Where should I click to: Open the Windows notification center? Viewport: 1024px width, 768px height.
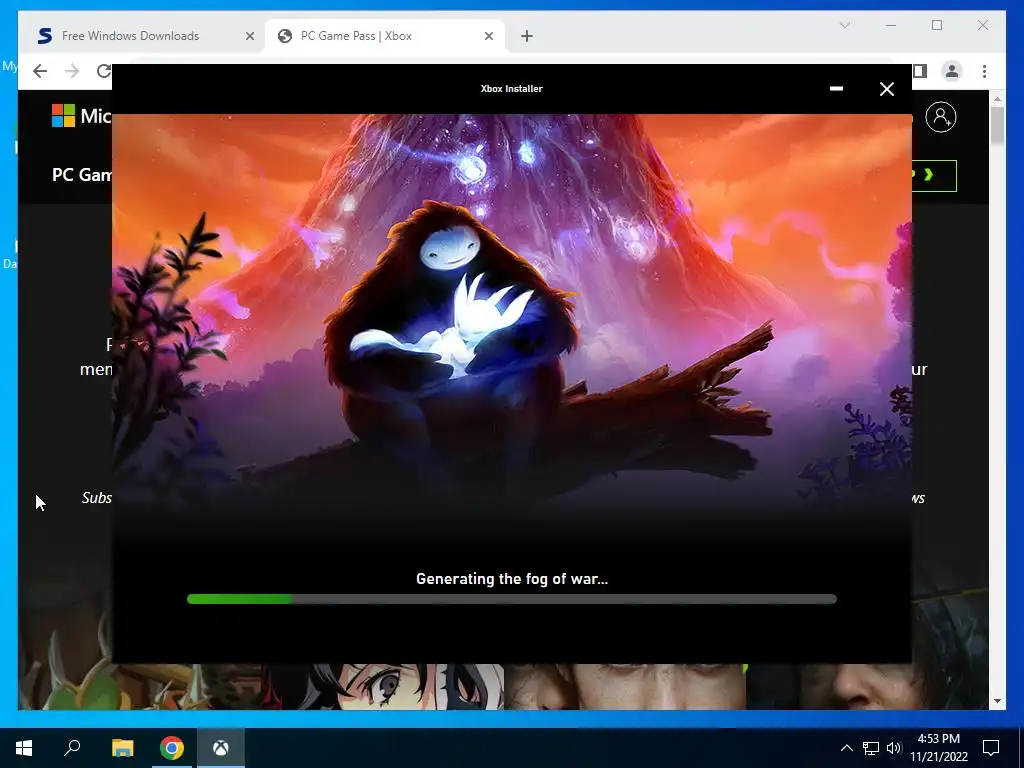click(x=991, y=748)
